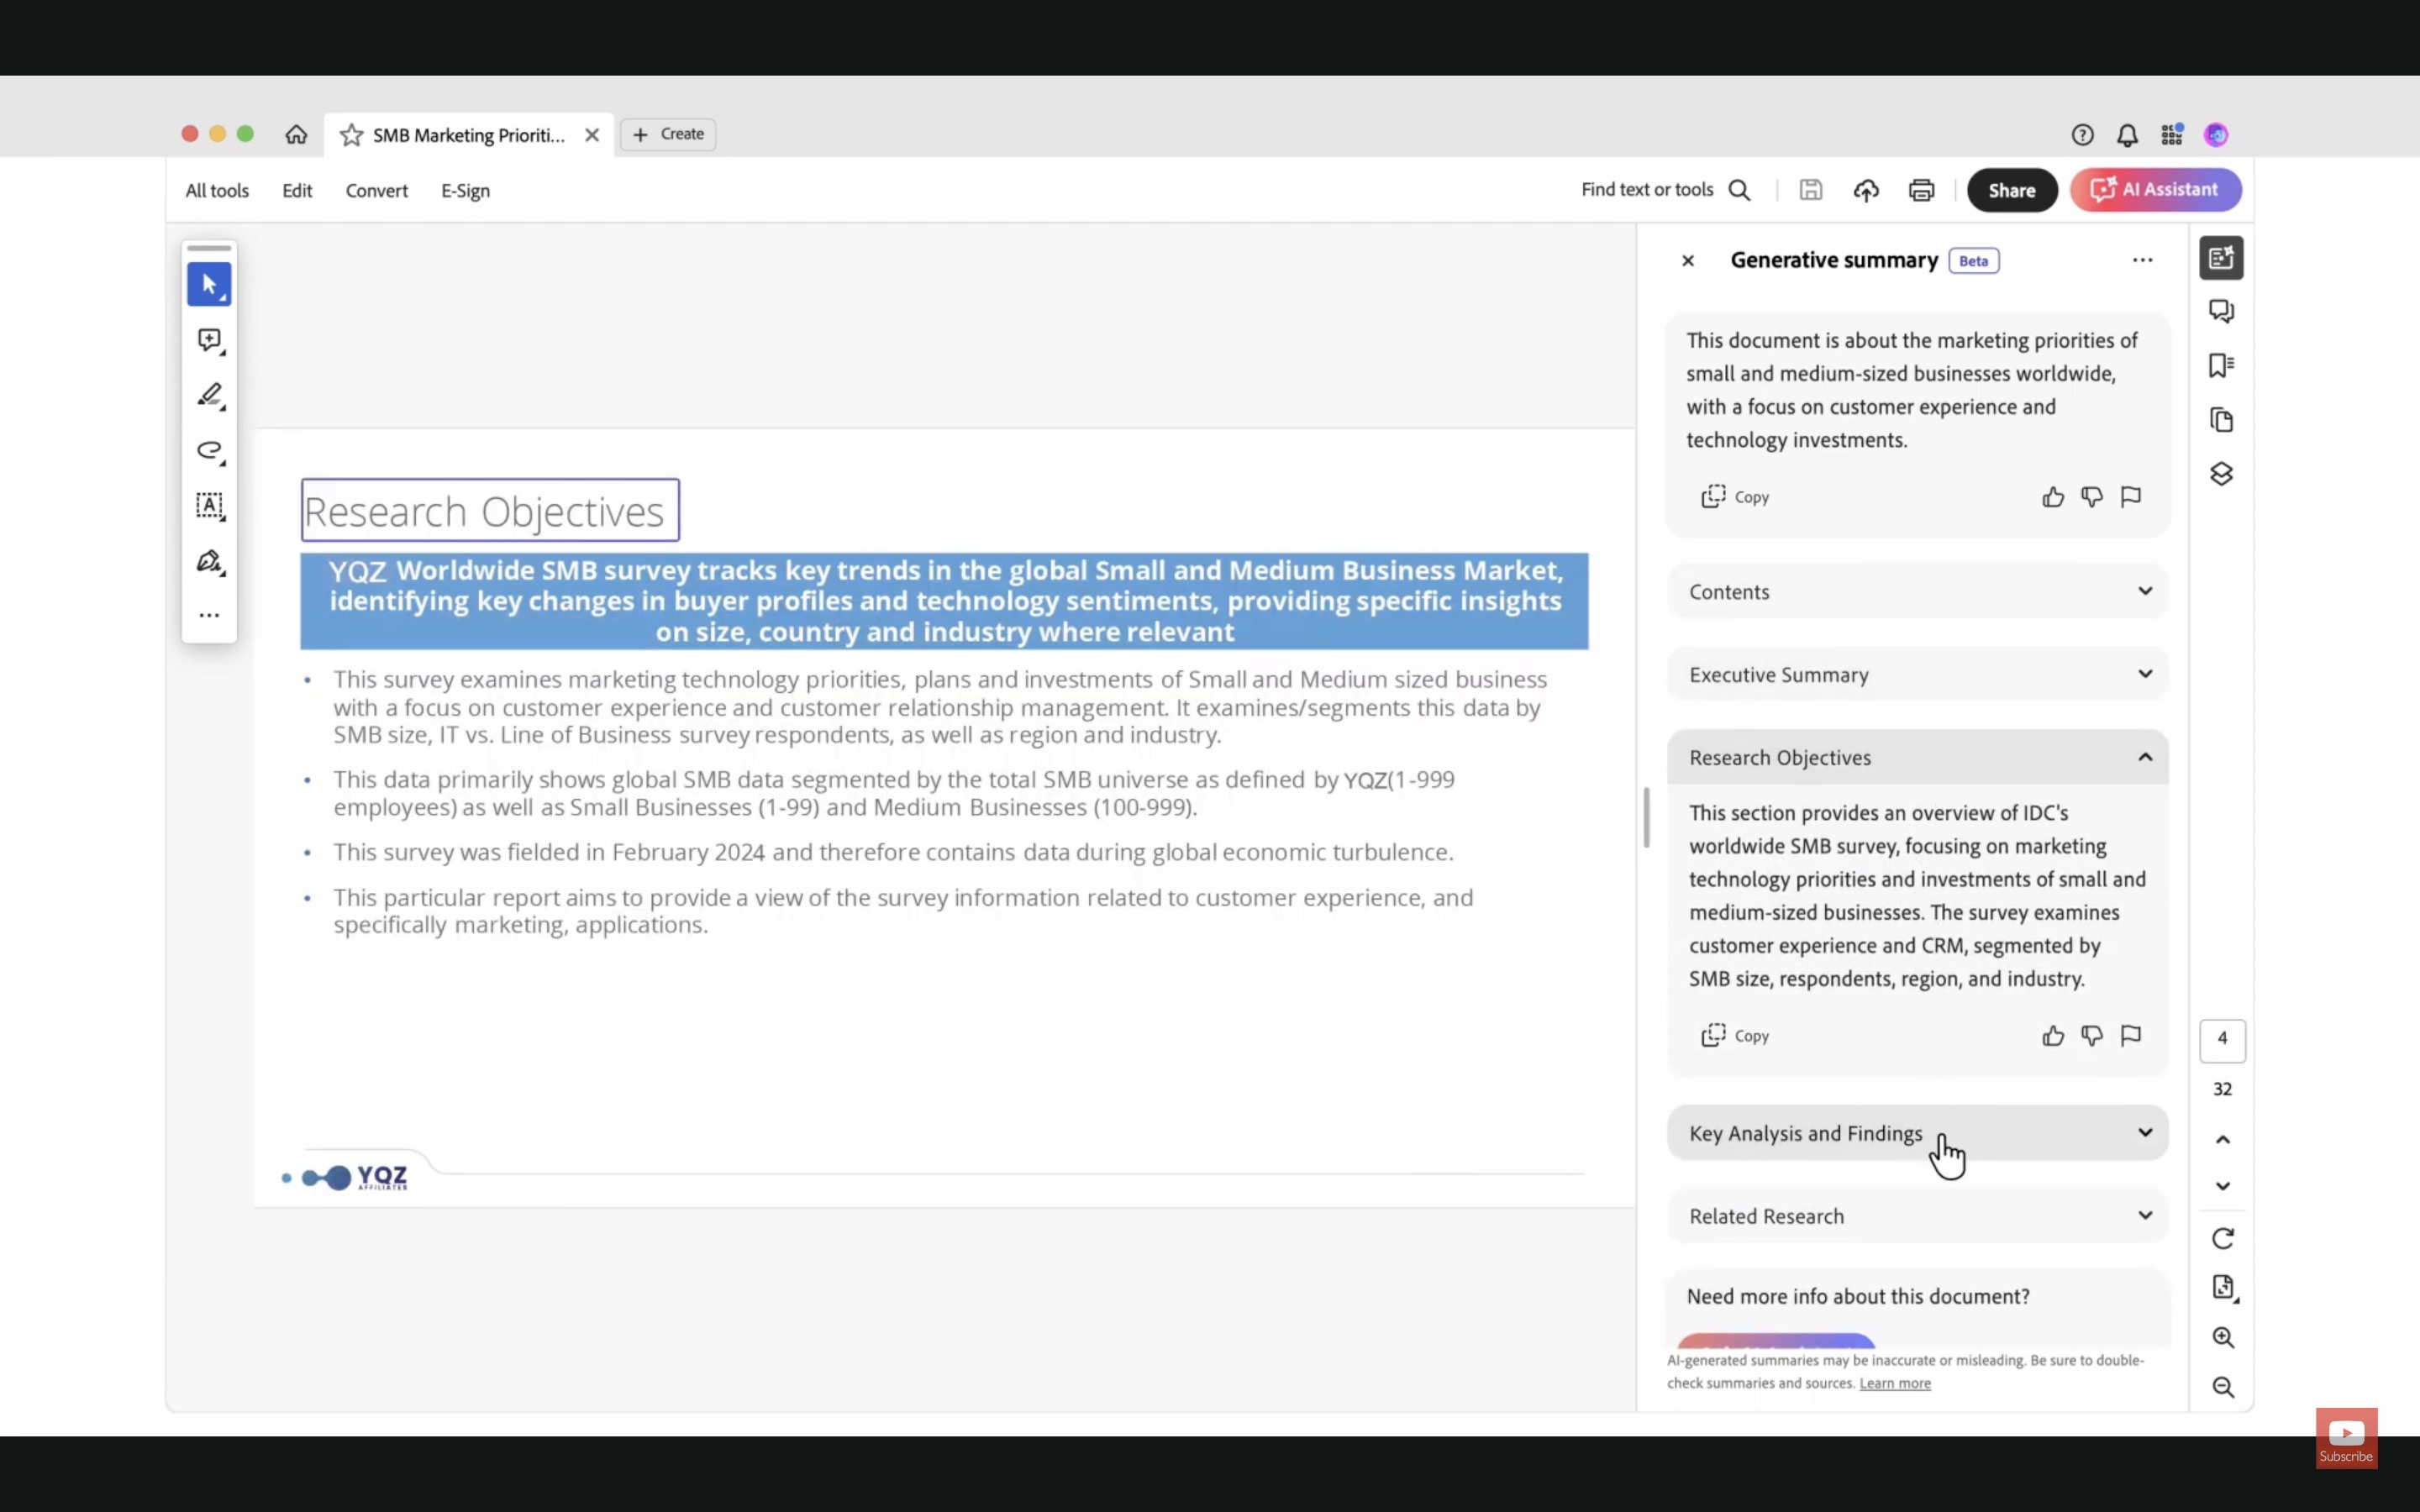
Task: Flag the document overview summary
Action: pyautogui.click(x=2131, y=497)
